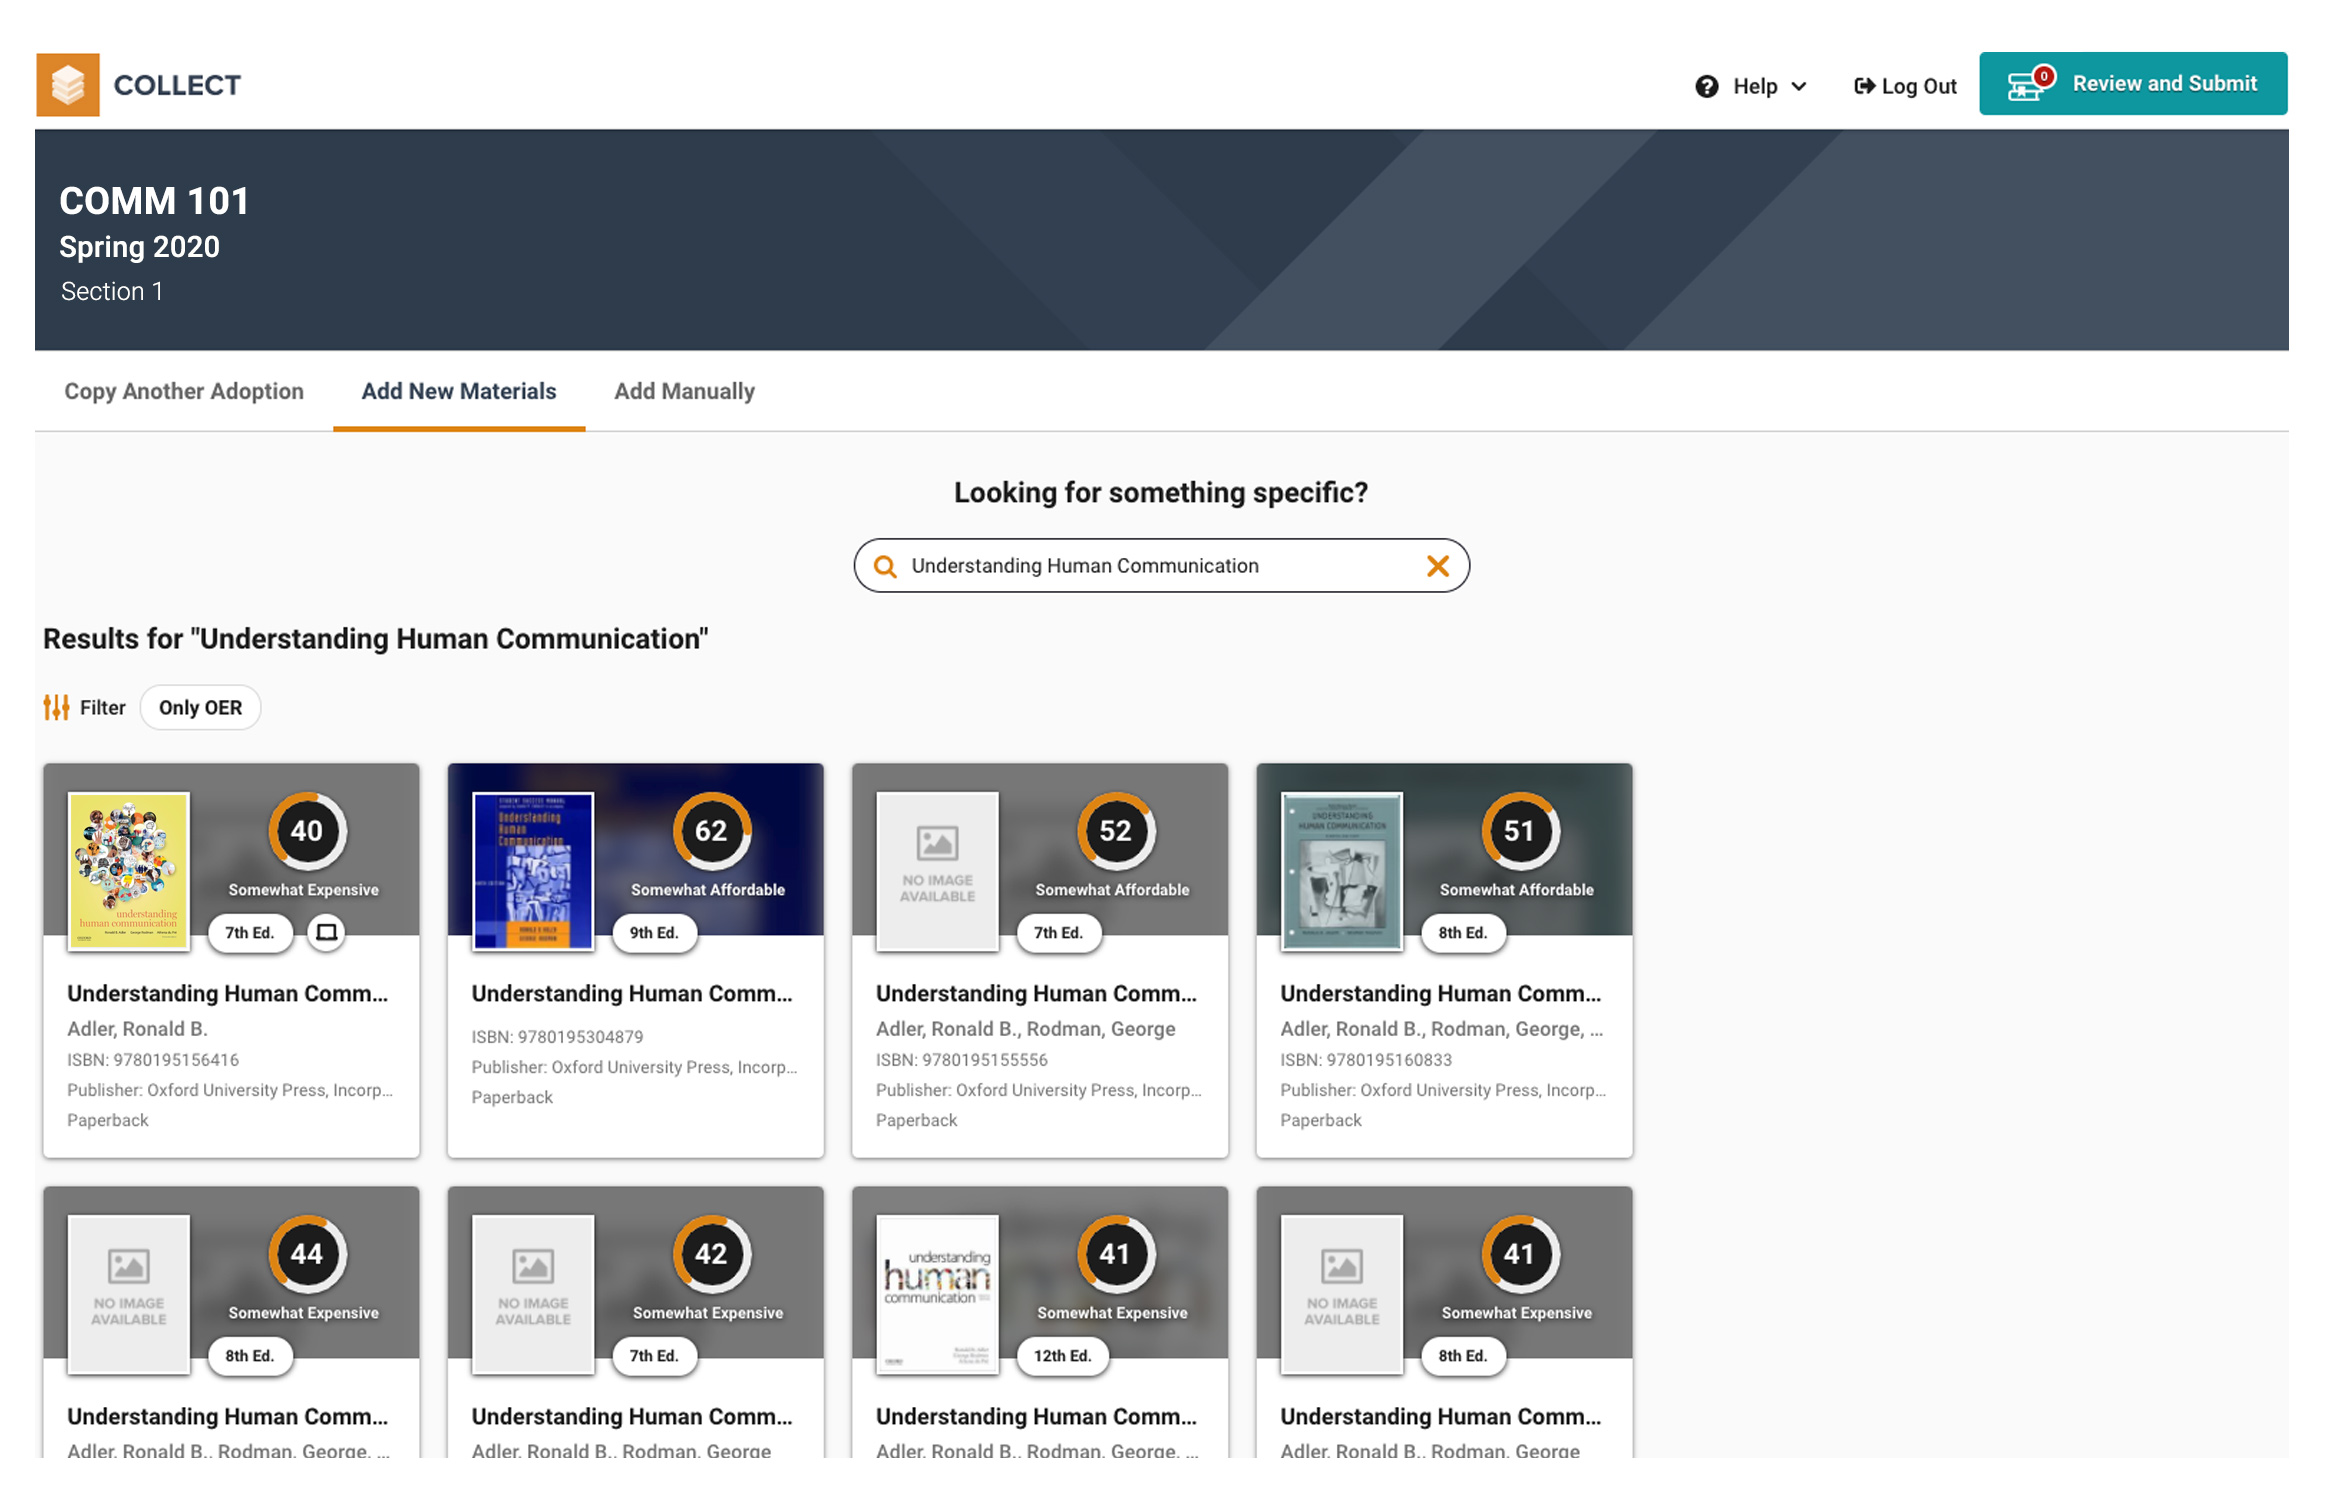Expand the Help dropdown chevron

[x=1798, y=87]
